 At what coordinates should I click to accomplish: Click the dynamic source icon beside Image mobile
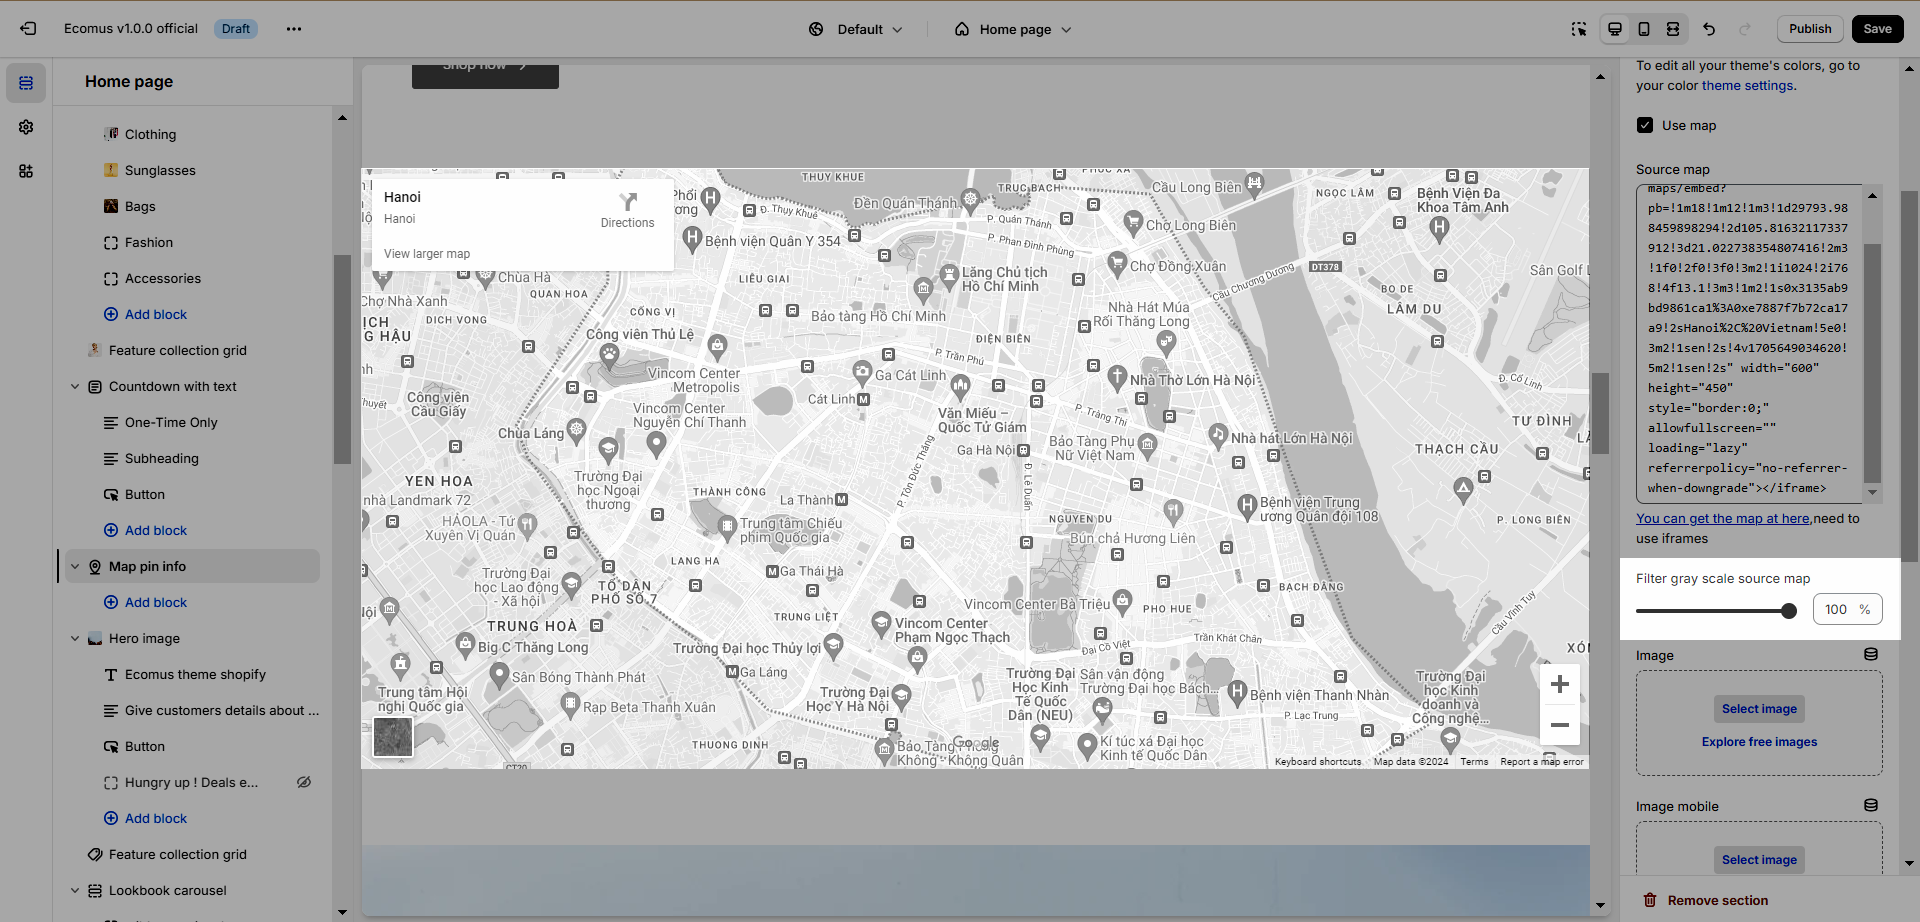[1870, 805]
